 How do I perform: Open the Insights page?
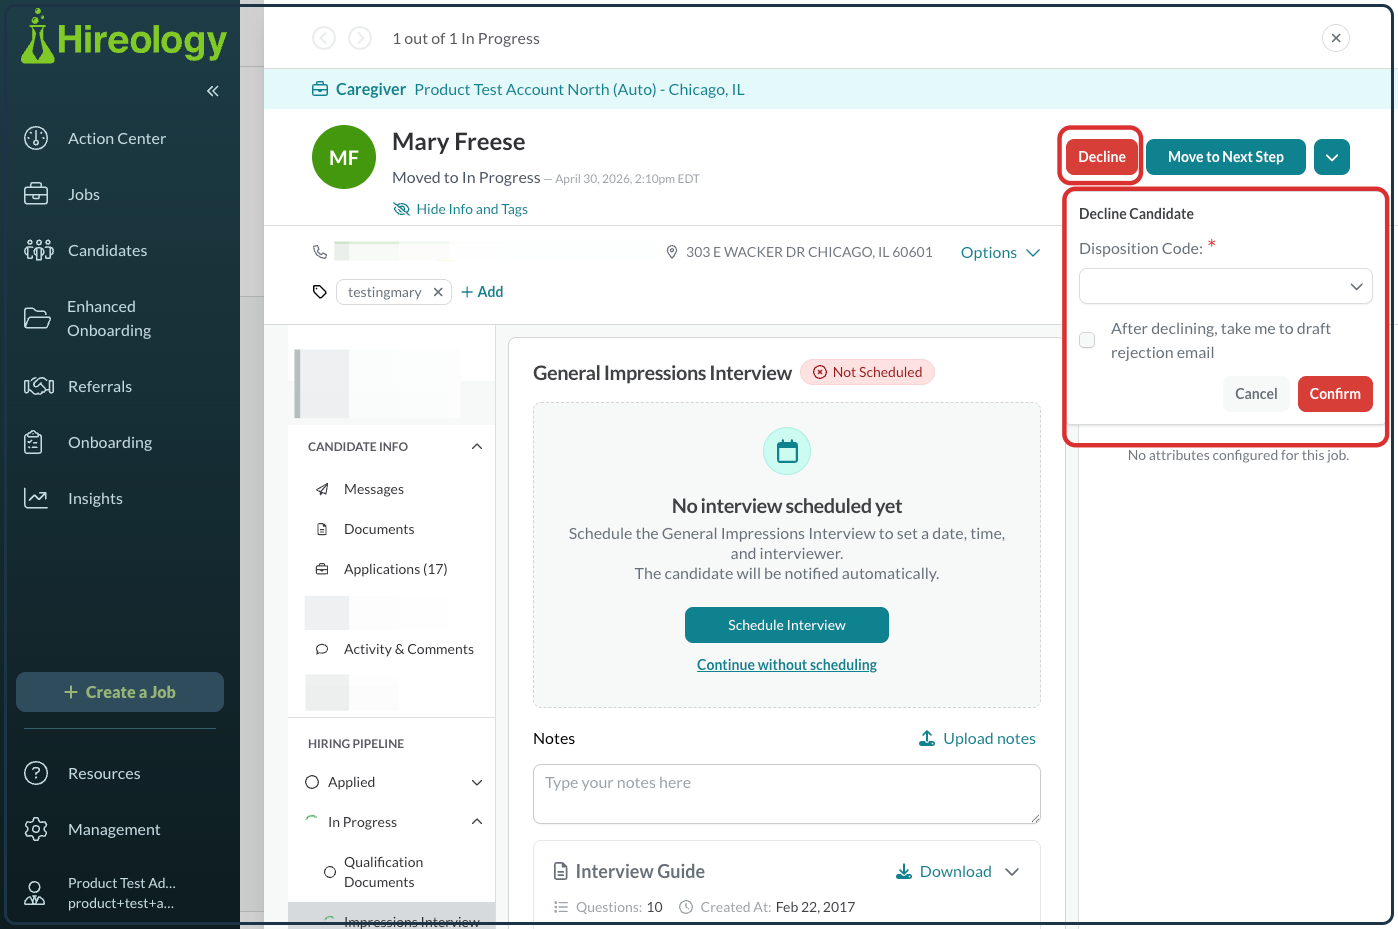coord(95,499)
